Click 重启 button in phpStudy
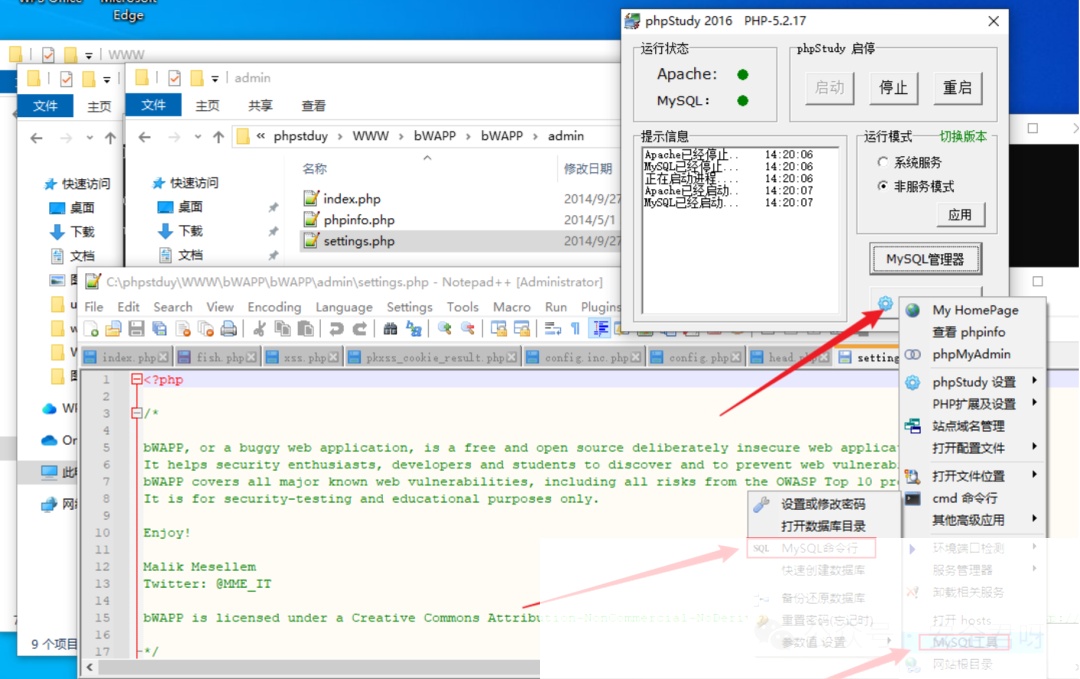1080x679 pixels. pyautogui.click(x=957, y=87)
